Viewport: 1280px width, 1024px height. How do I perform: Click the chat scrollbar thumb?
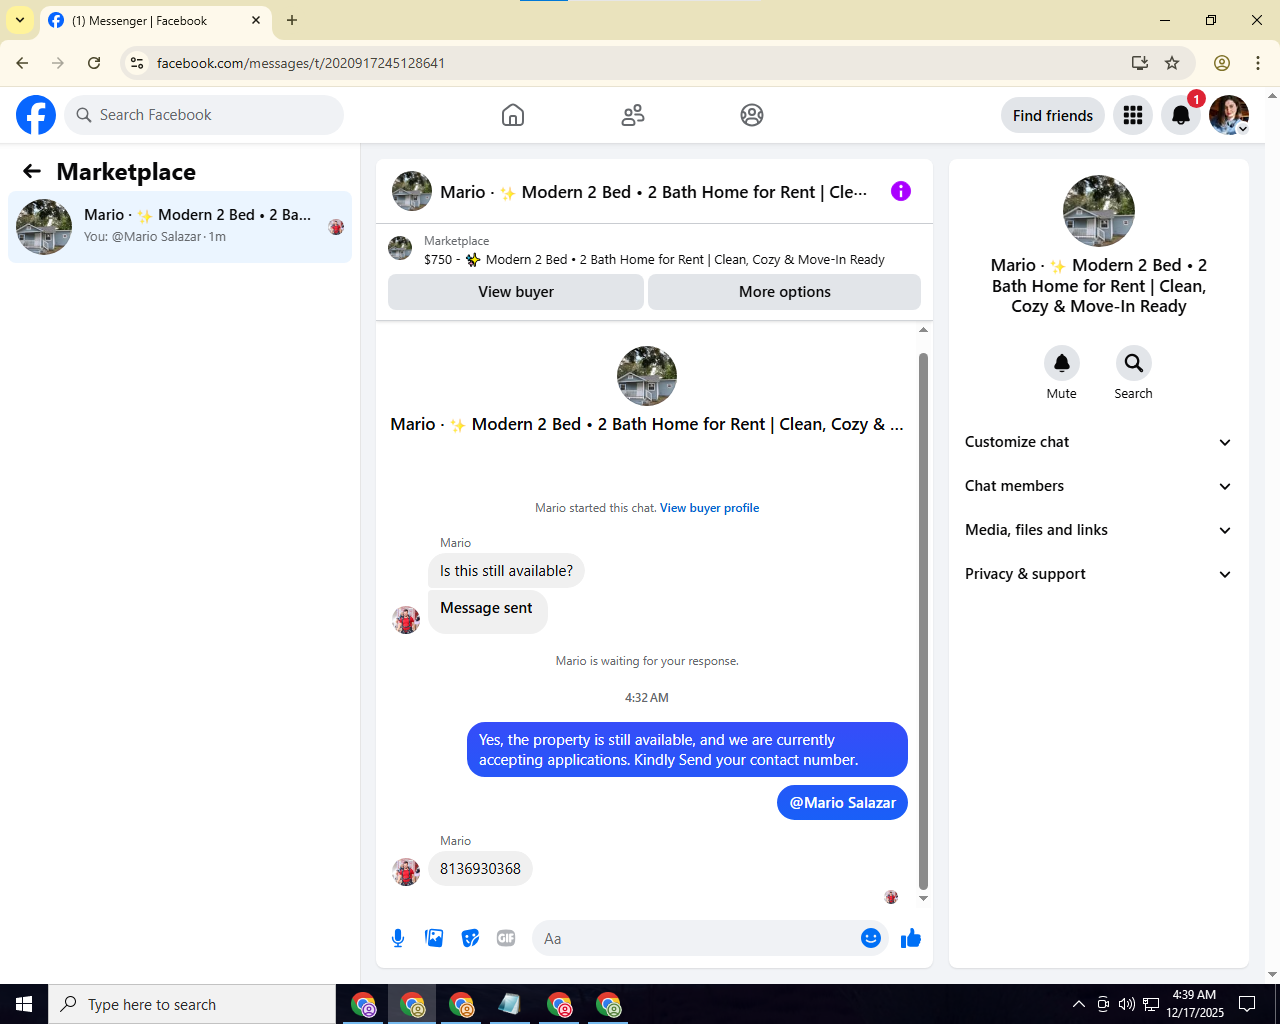click(923, 620)
